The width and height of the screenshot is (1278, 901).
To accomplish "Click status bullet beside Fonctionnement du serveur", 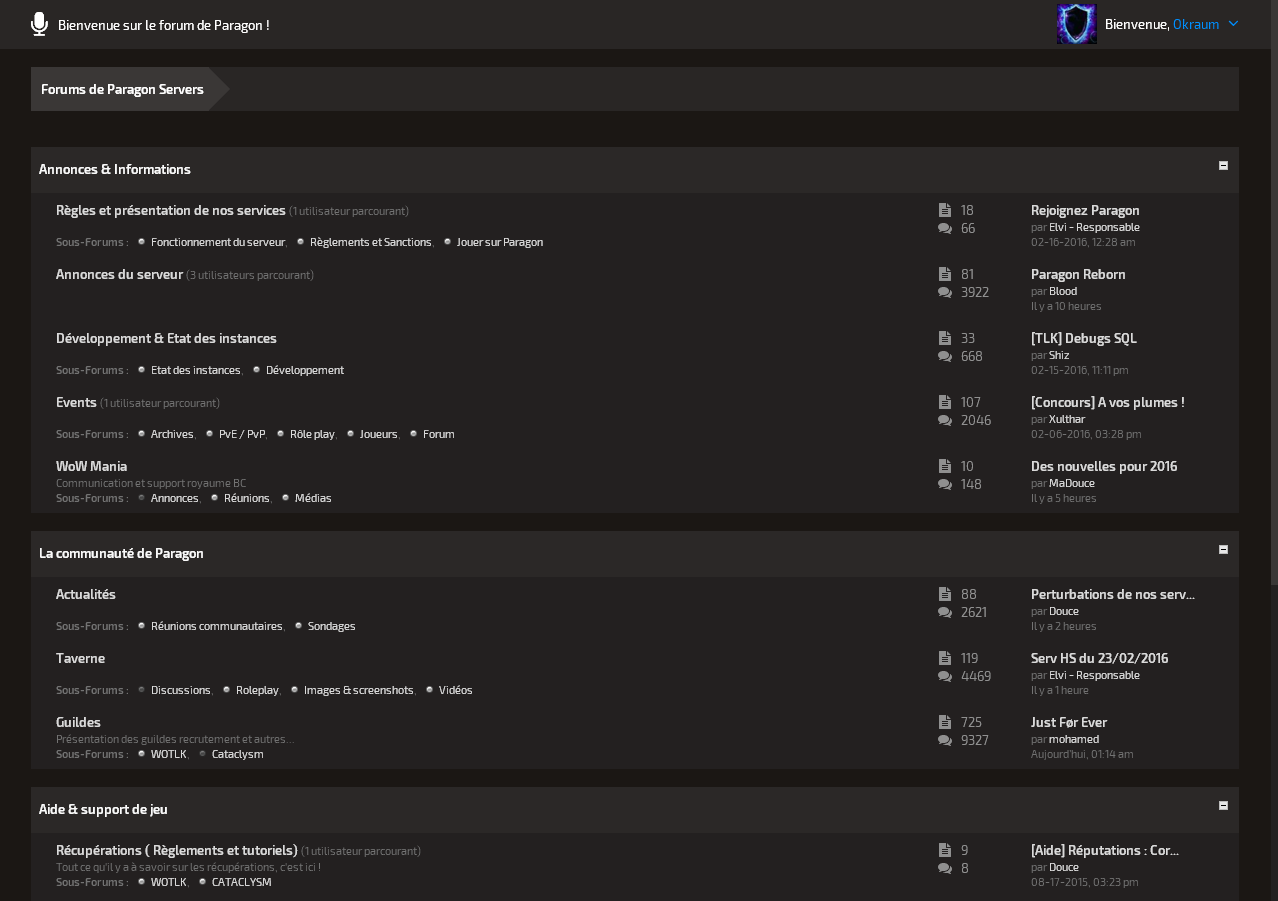I will click(x=142, y=242).
